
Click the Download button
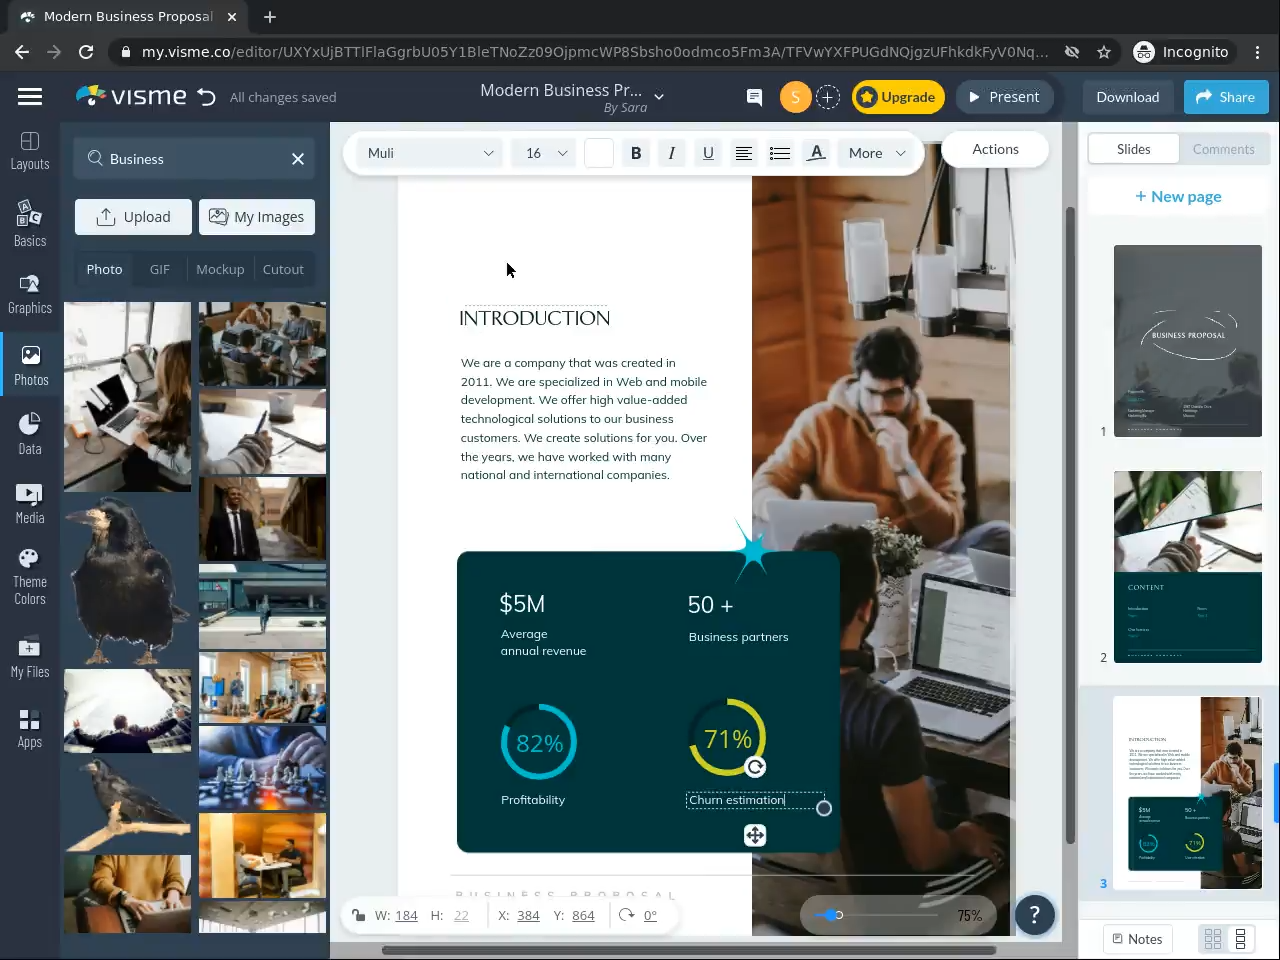pos(1127,97)
